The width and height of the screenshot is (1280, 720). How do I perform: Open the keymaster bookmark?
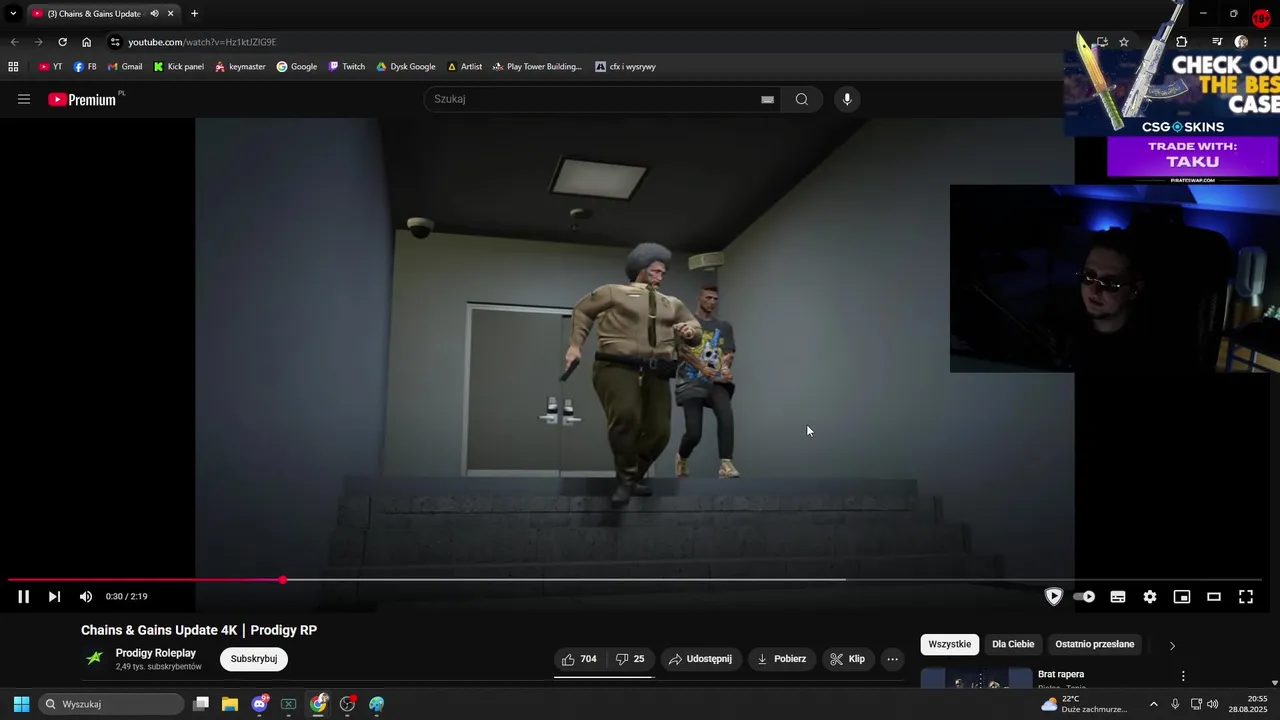240,67
